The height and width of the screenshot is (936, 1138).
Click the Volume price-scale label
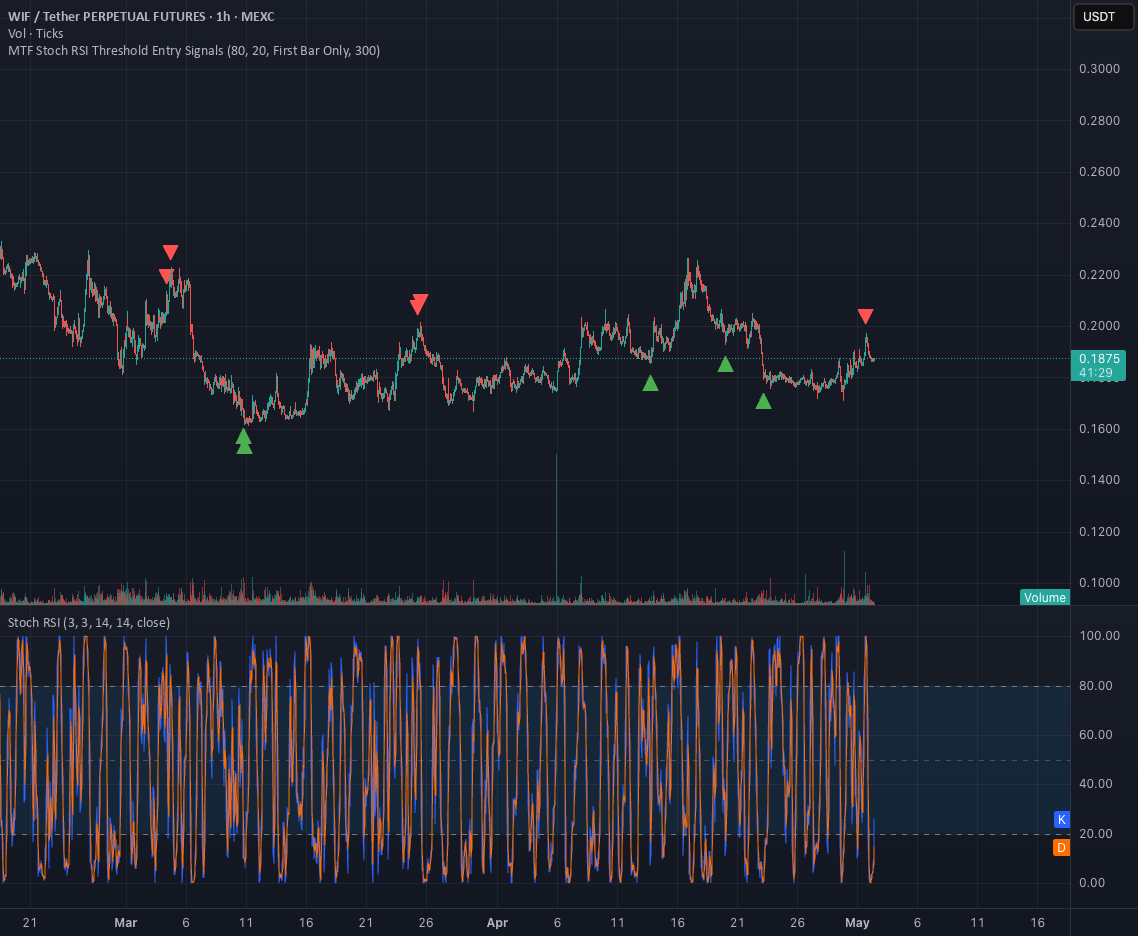click(x=1044, y=597)
